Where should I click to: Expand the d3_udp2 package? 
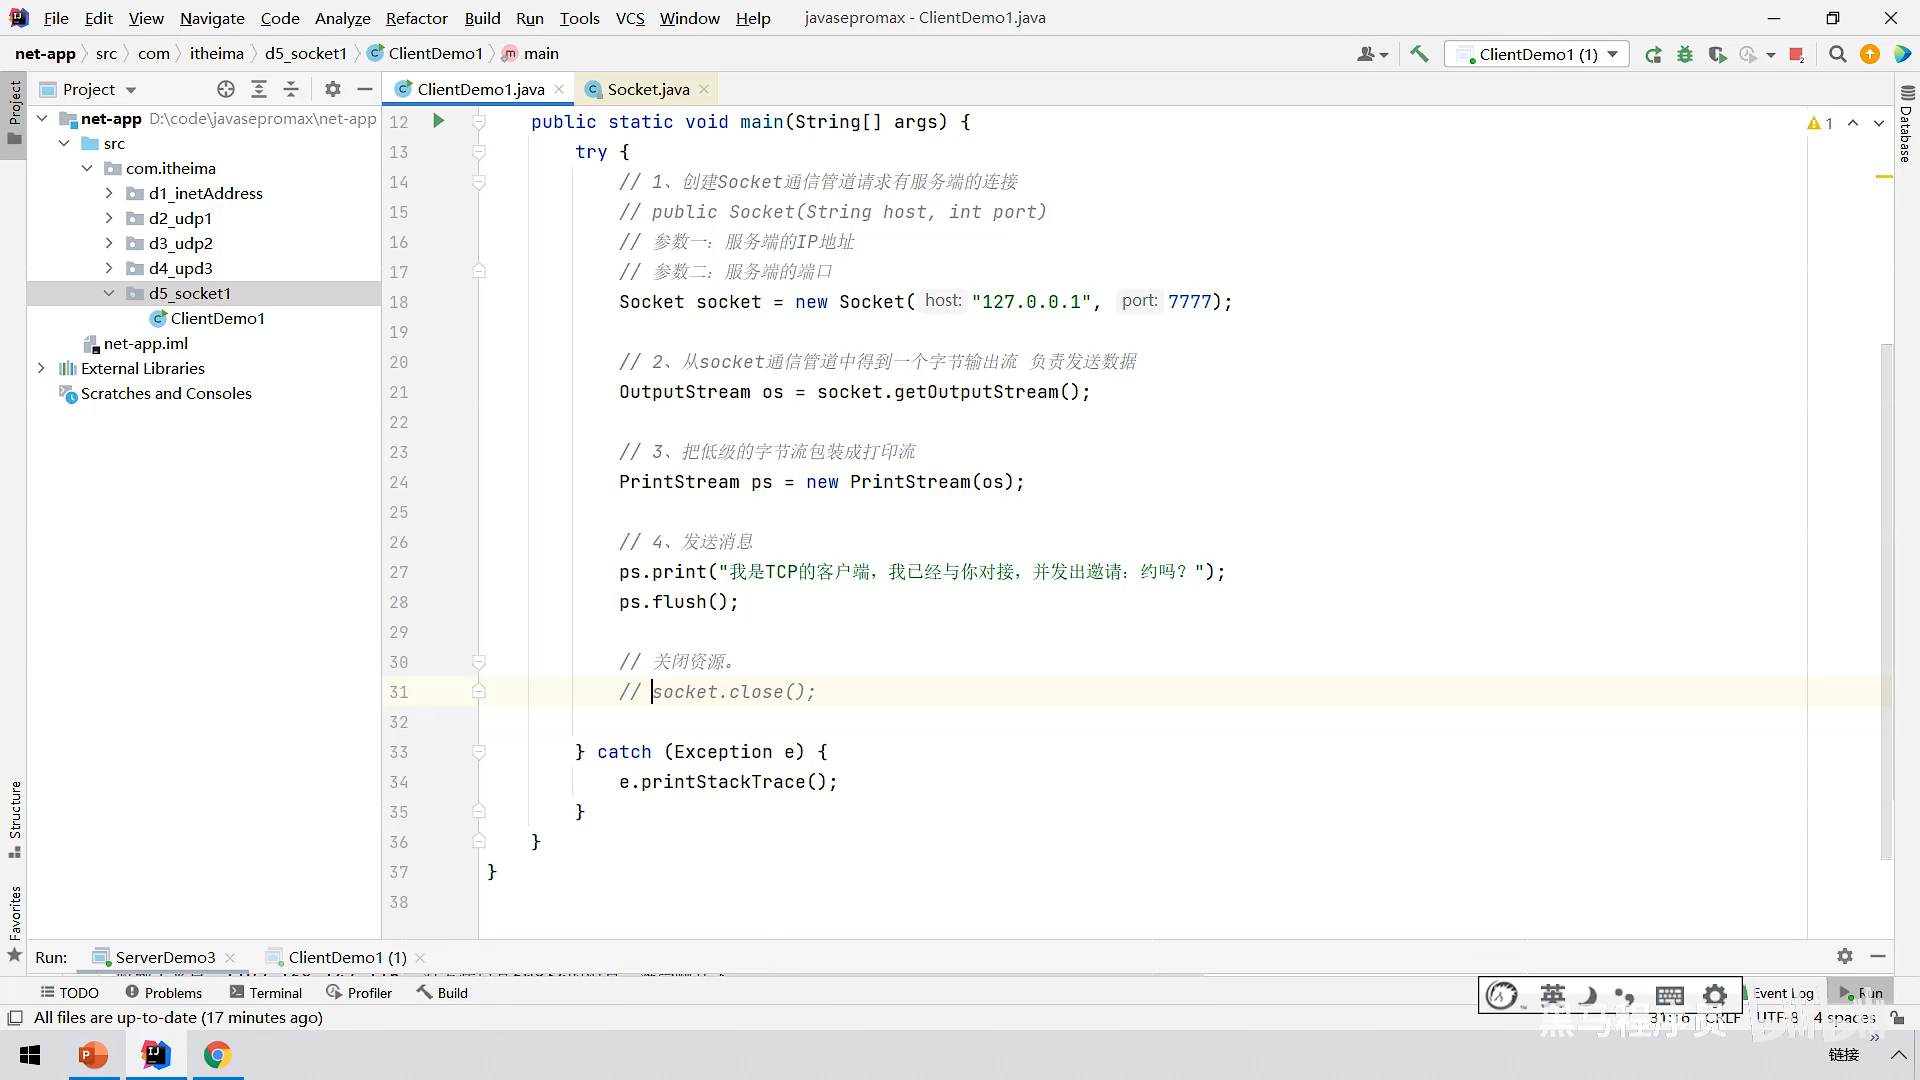[109, 243]
